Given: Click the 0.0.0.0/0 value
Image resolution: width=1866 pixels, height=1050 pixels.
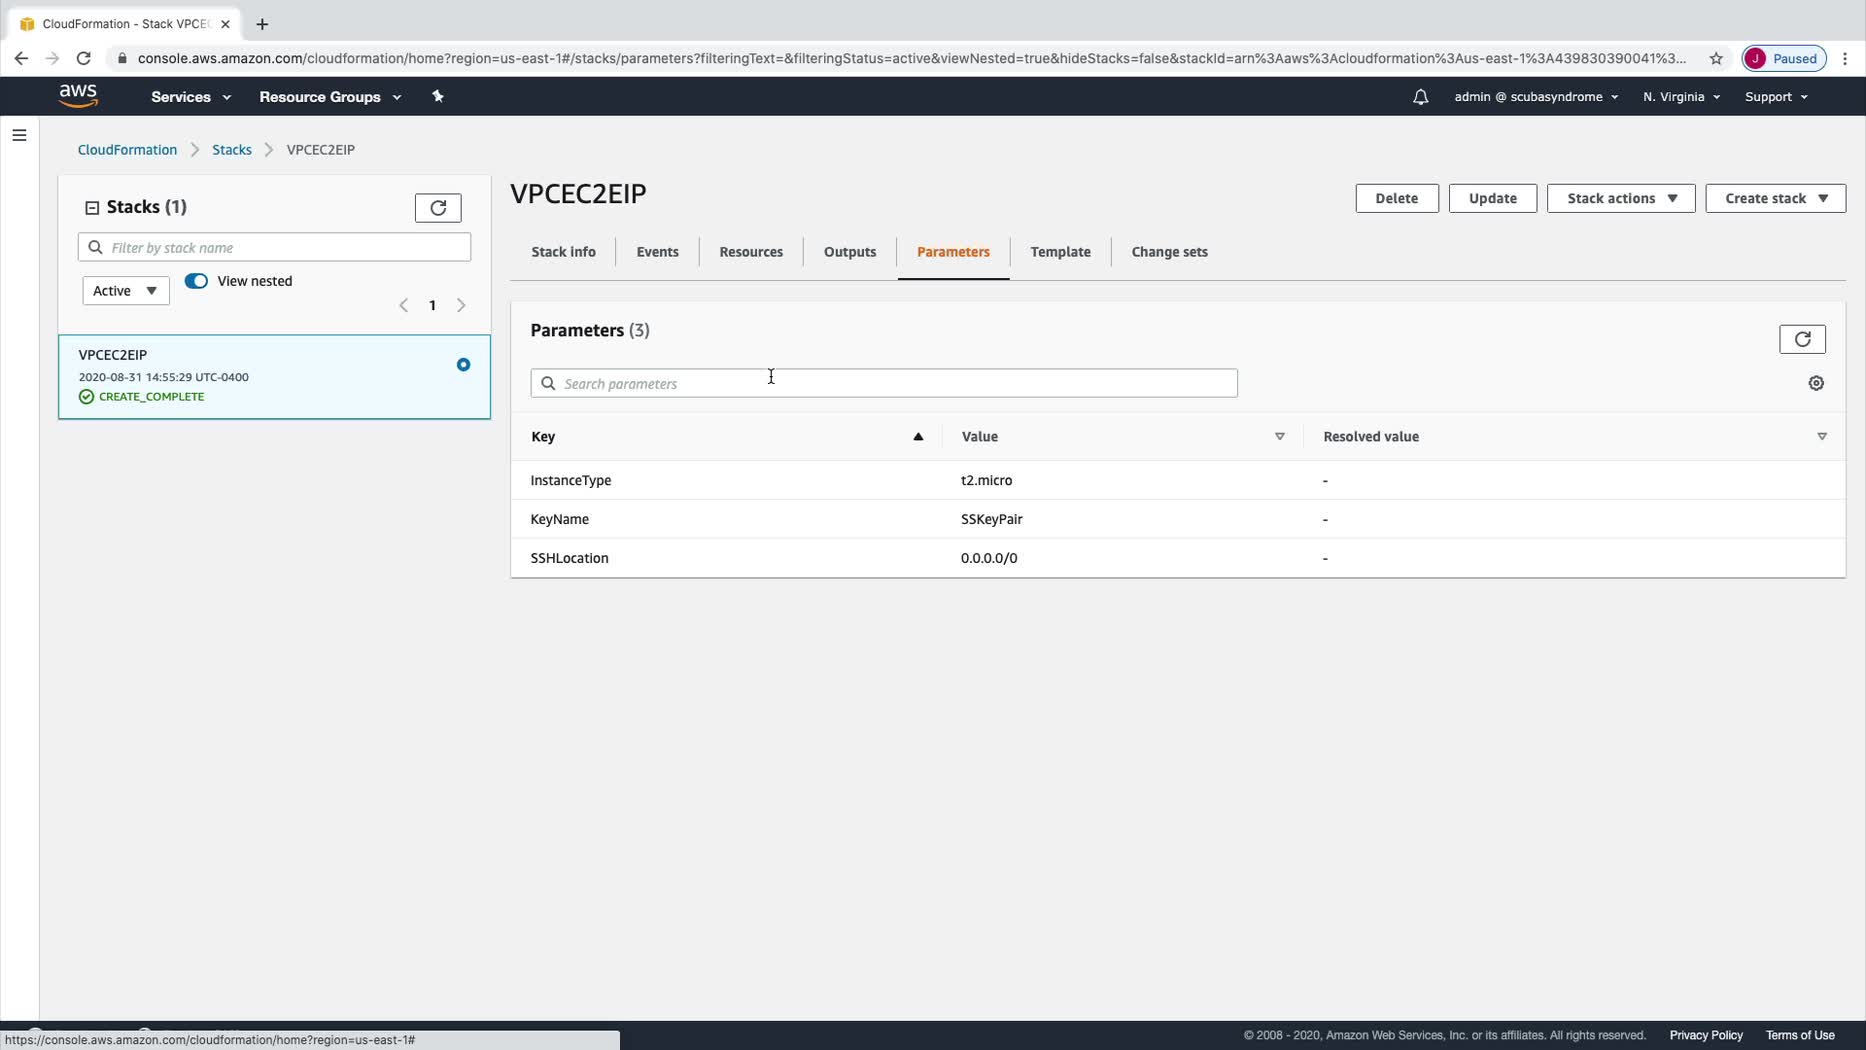Looking at the screenshot, I should coord(989,558).
